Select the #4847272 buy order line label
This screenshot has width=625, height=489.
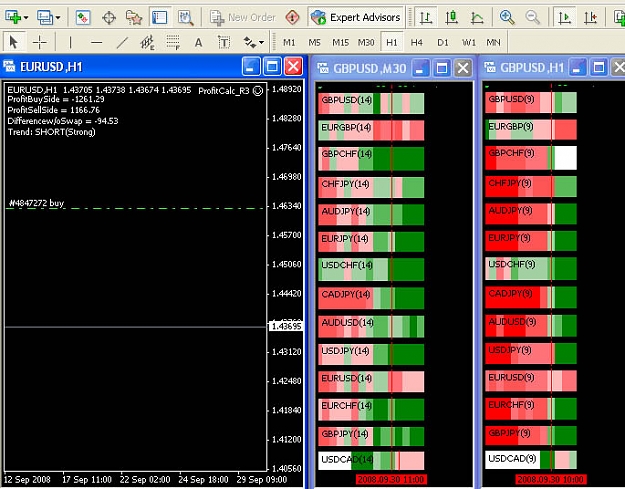pos(36,203)
